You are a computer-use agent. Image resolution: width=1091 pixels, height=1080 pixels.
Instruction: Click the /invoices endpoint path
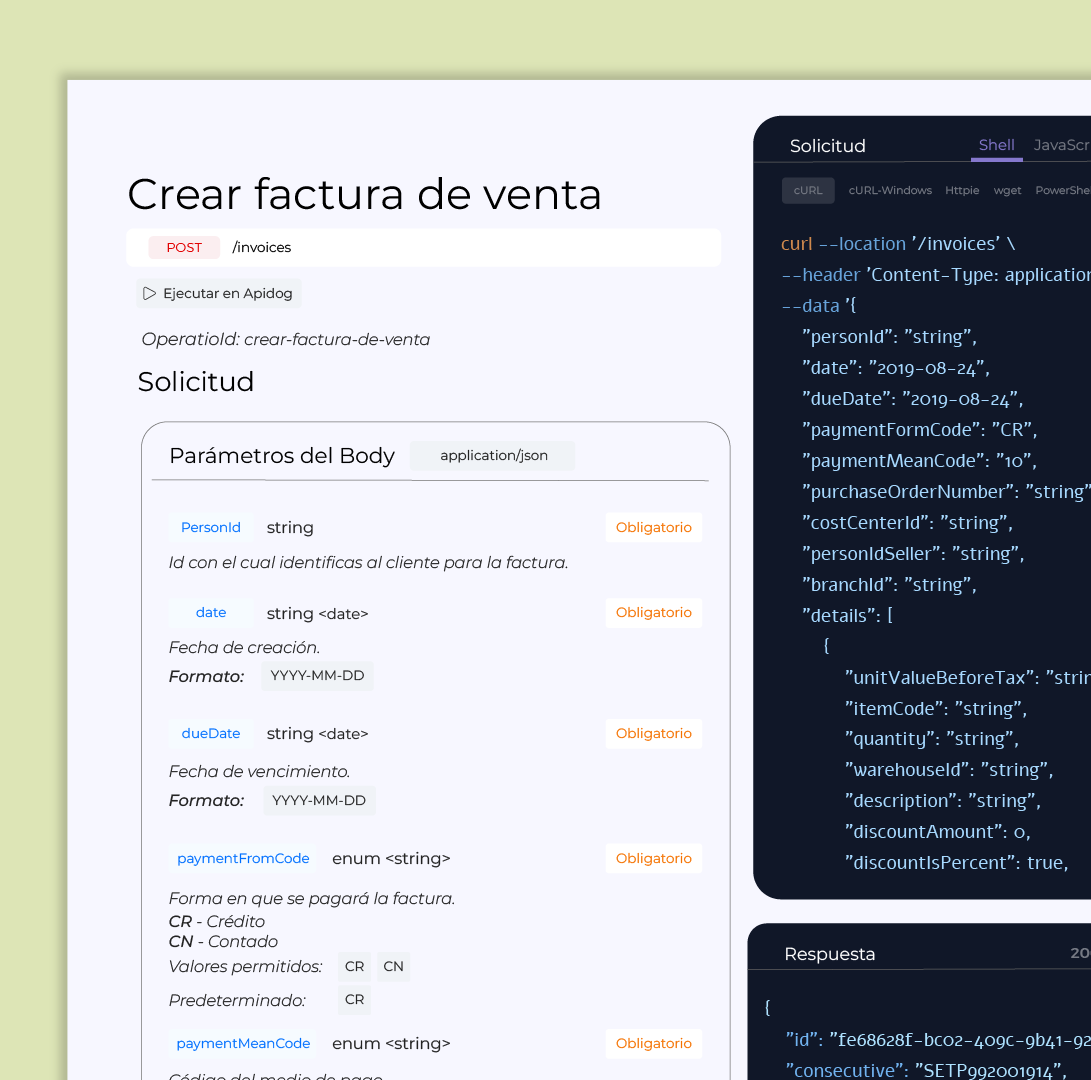(x=262, y=248)
